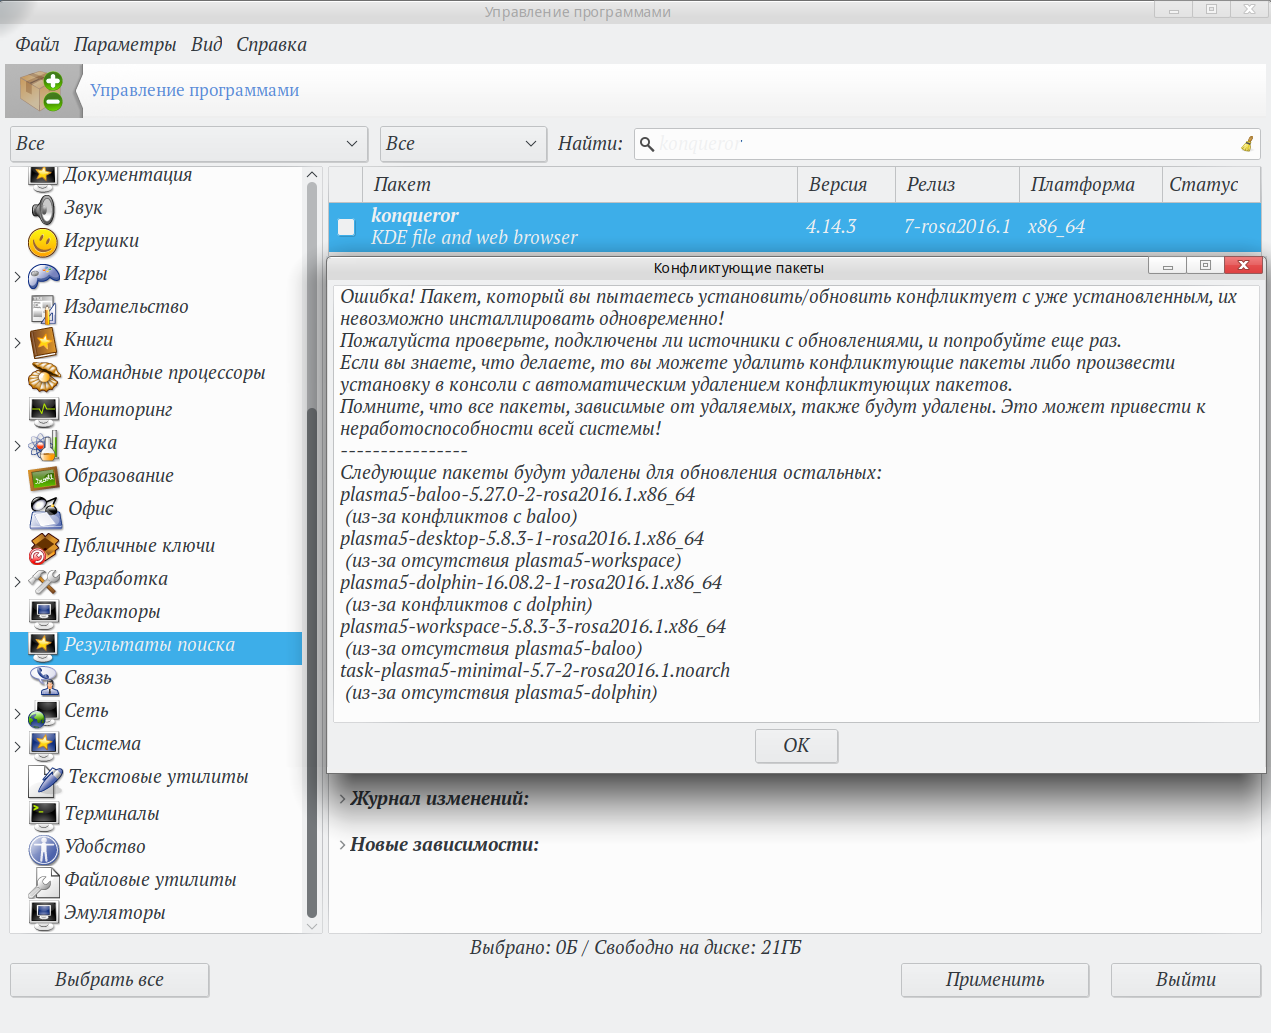
Task: Click the Выйти button
Action: [1186, 980]
